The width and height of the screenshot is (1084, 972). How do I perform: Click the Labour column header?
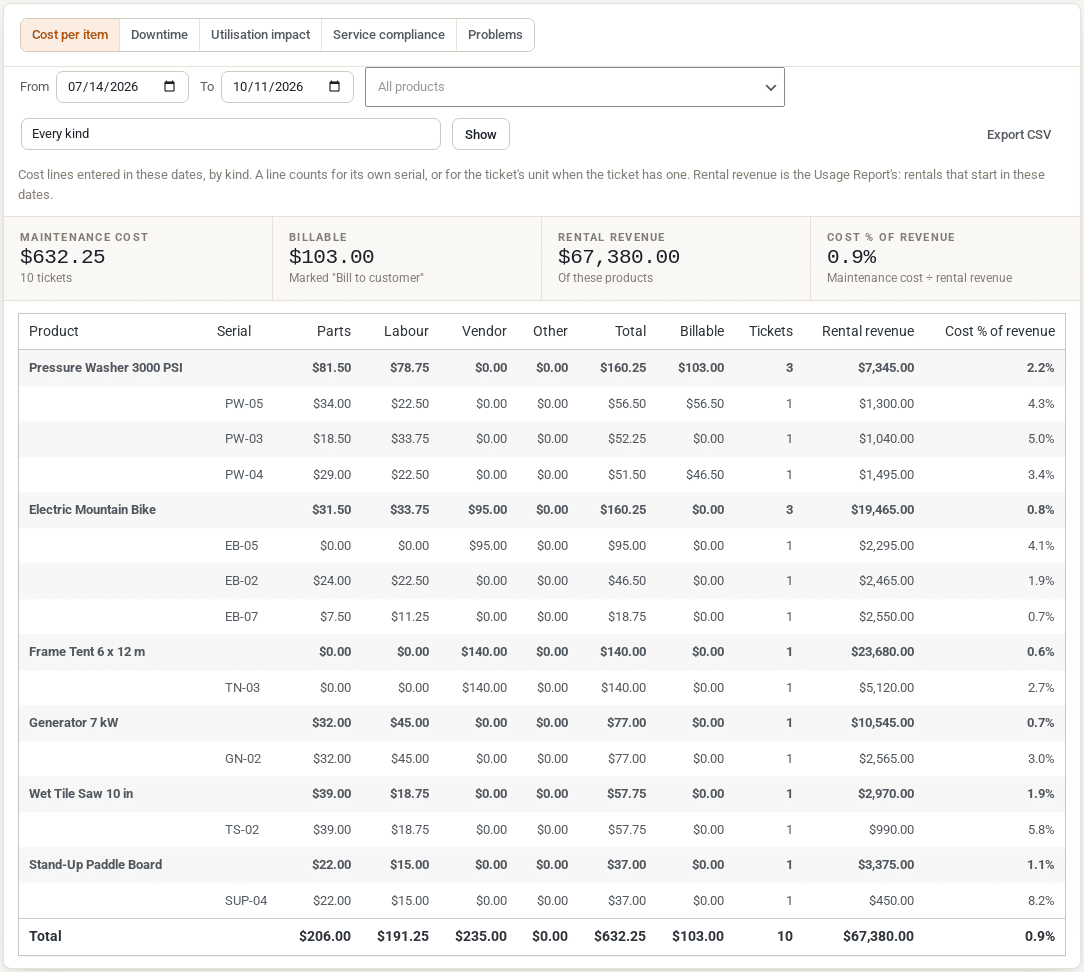point(406,331)
